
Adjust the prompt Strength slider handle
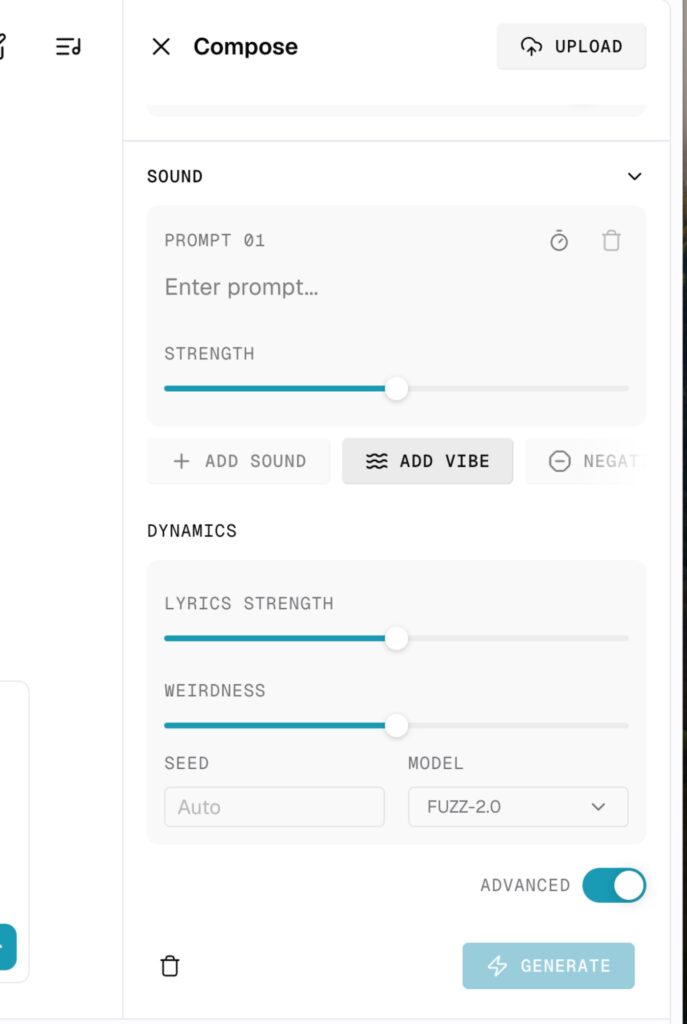click(x=397, y=388)
